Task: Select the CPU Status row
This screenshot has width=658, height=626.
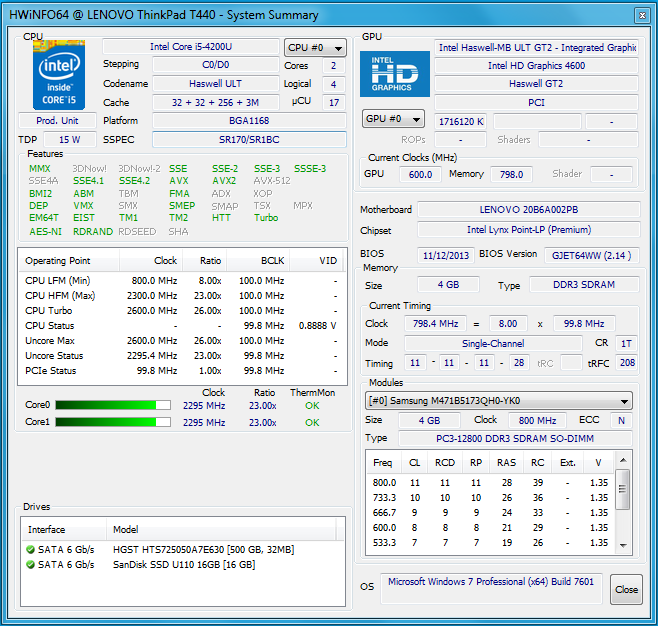Action: (182, 326)
